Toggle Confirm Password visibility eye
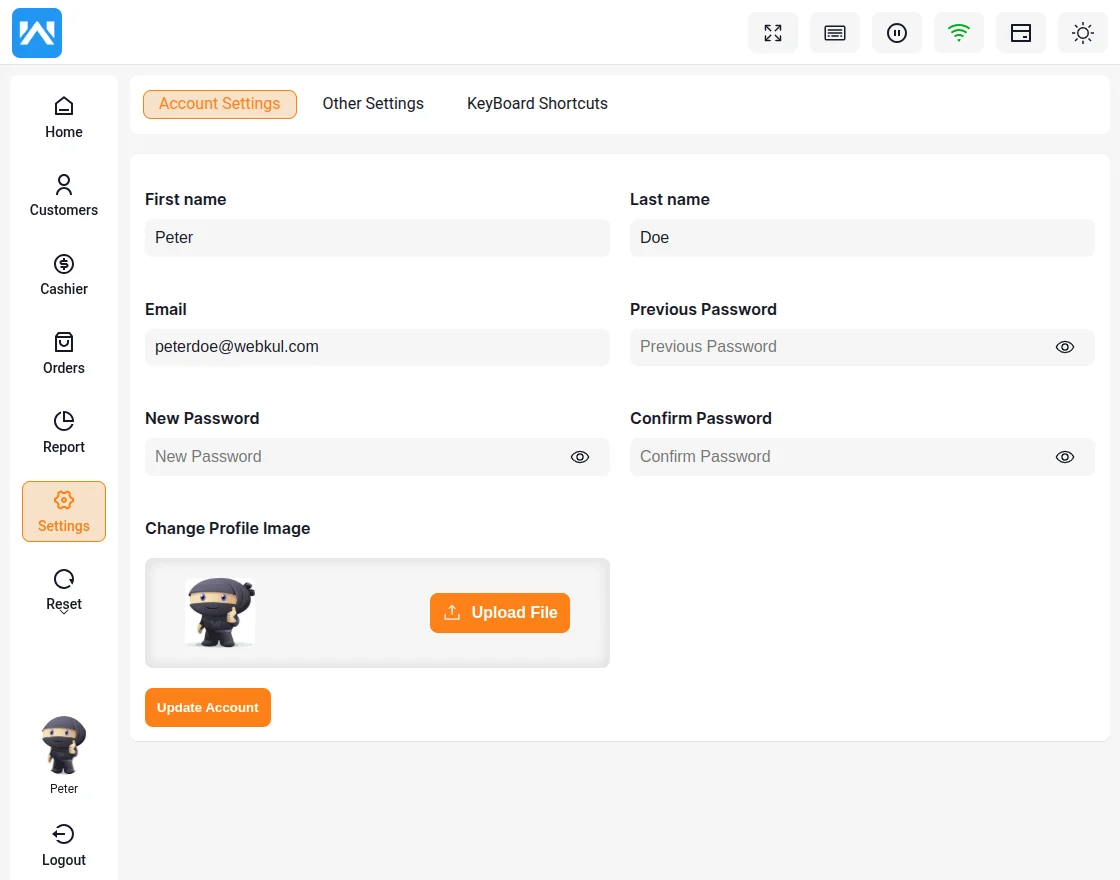Screen dimensions: 1120x880 point(1064,457)
